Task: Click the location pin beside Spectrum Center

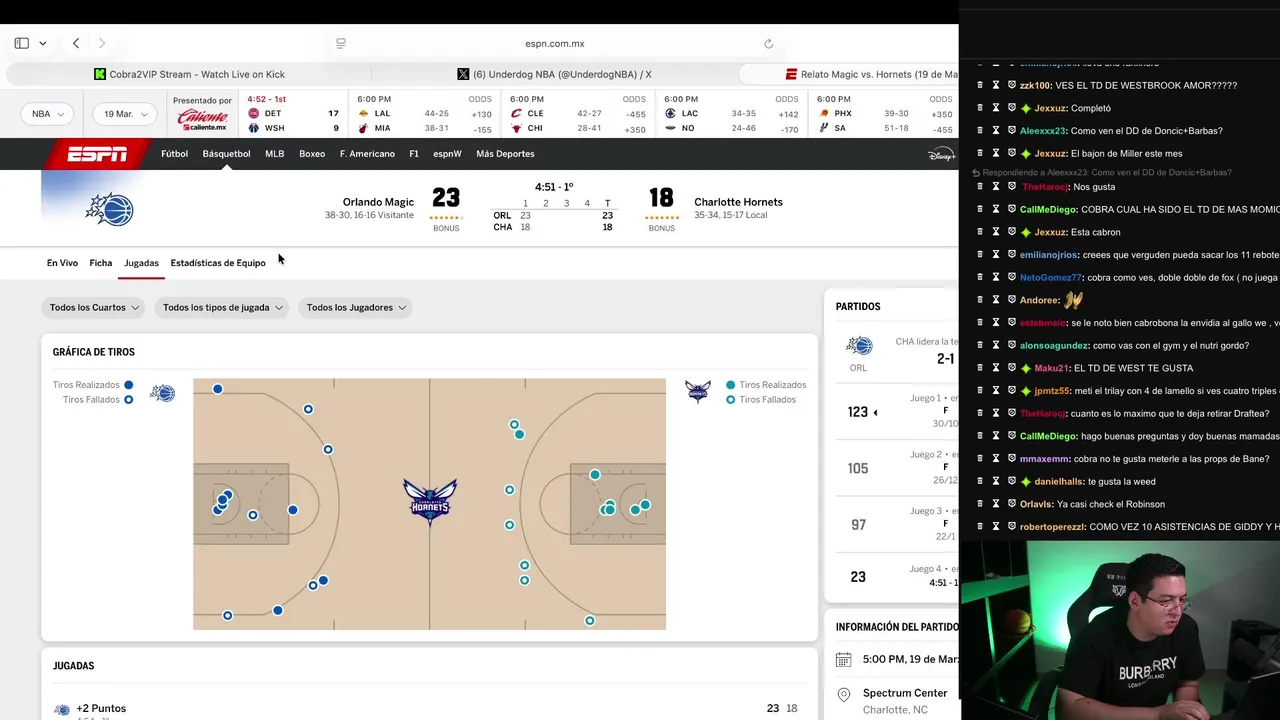Action: coord(844,694)
